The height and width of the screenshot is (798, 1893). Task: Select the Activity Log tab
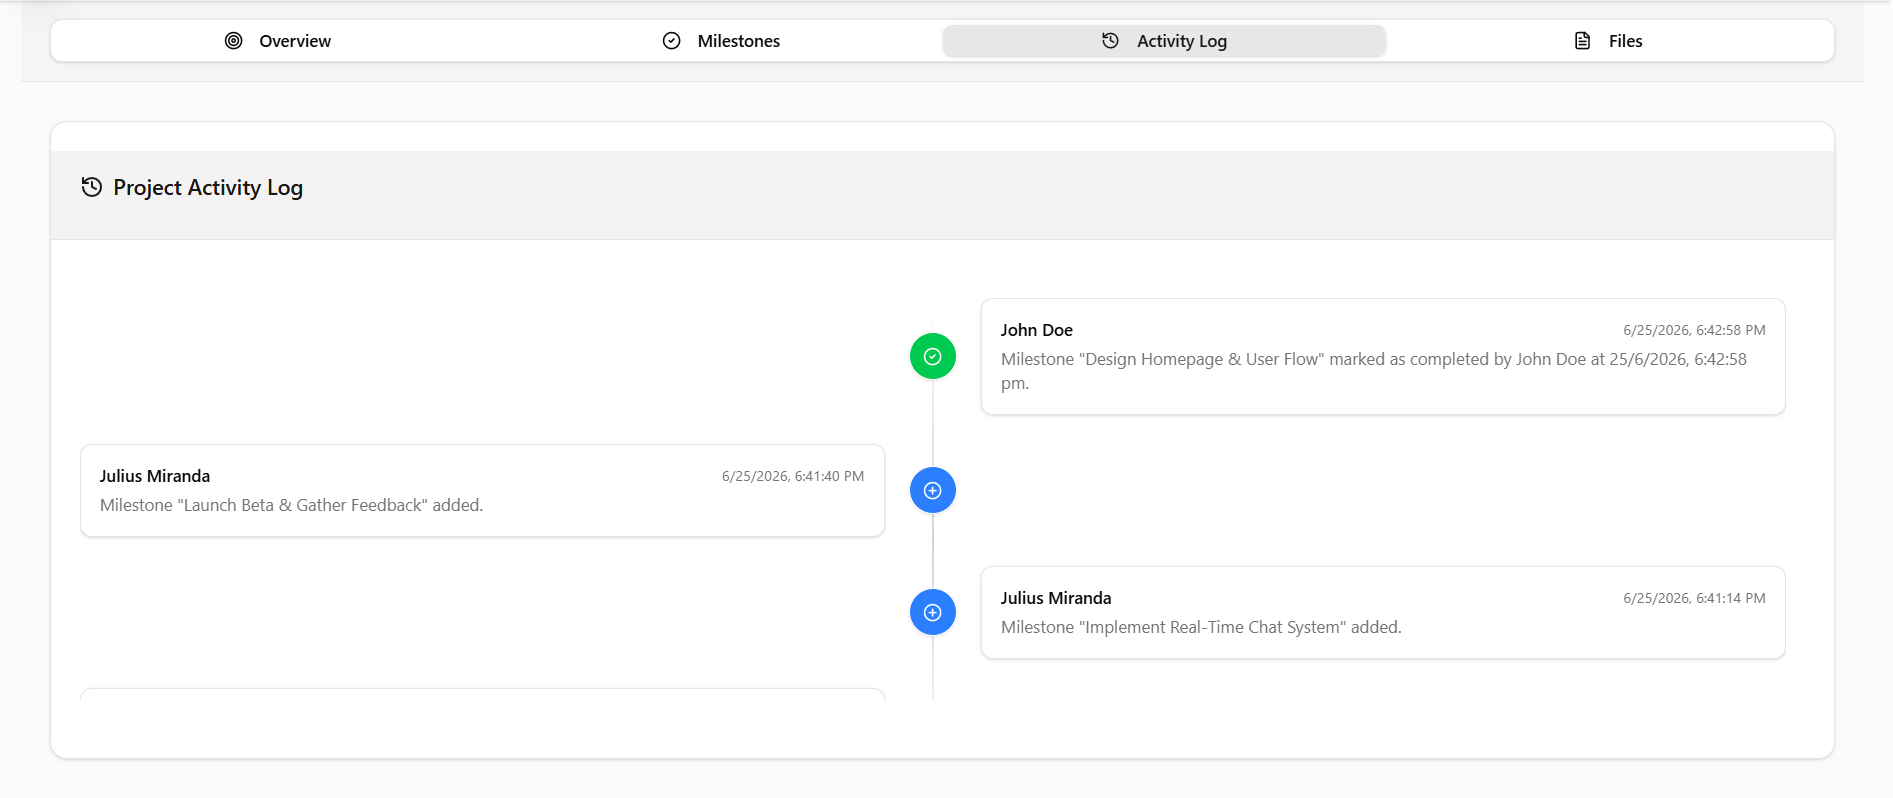tap(1164, 41)
